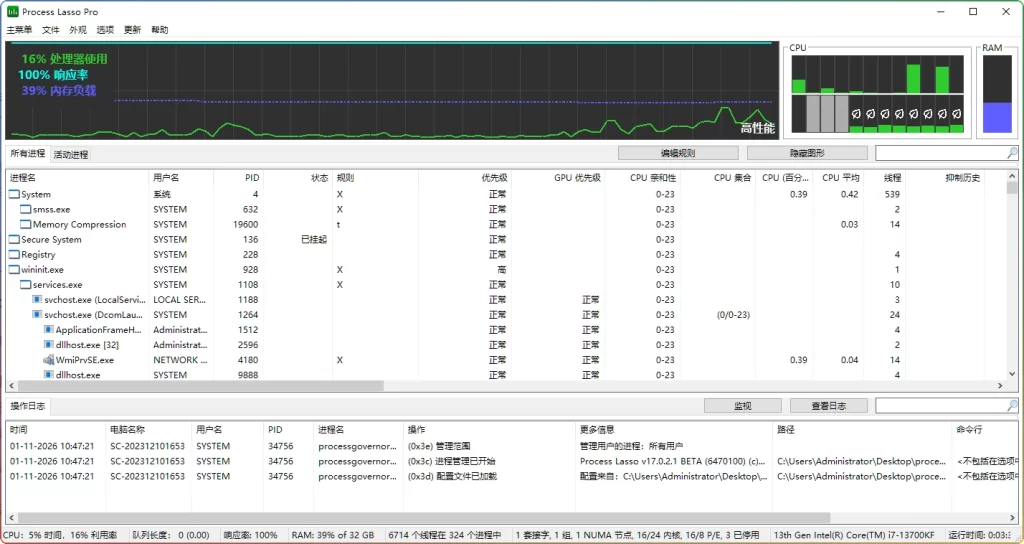Select the Secure System process row
1024x544 pixels.
(x=506, y=240)
